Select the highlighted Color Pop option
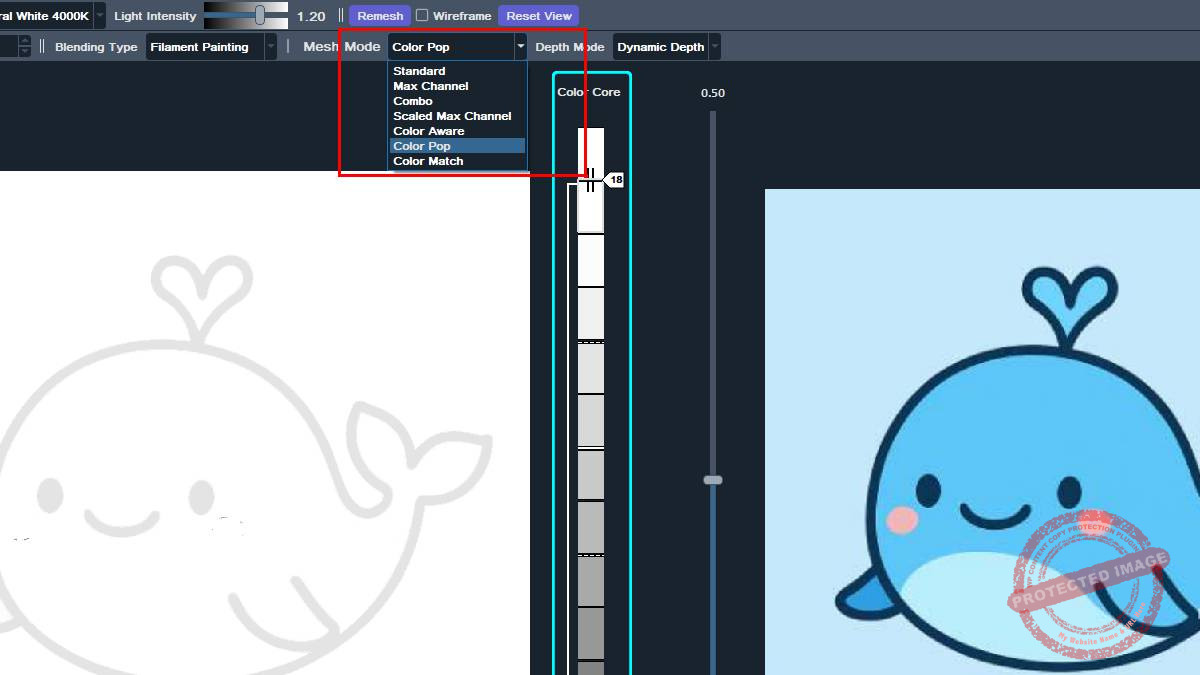This screenshot has width=1200, height=675. pyautogui.click(x=421, y=146)
